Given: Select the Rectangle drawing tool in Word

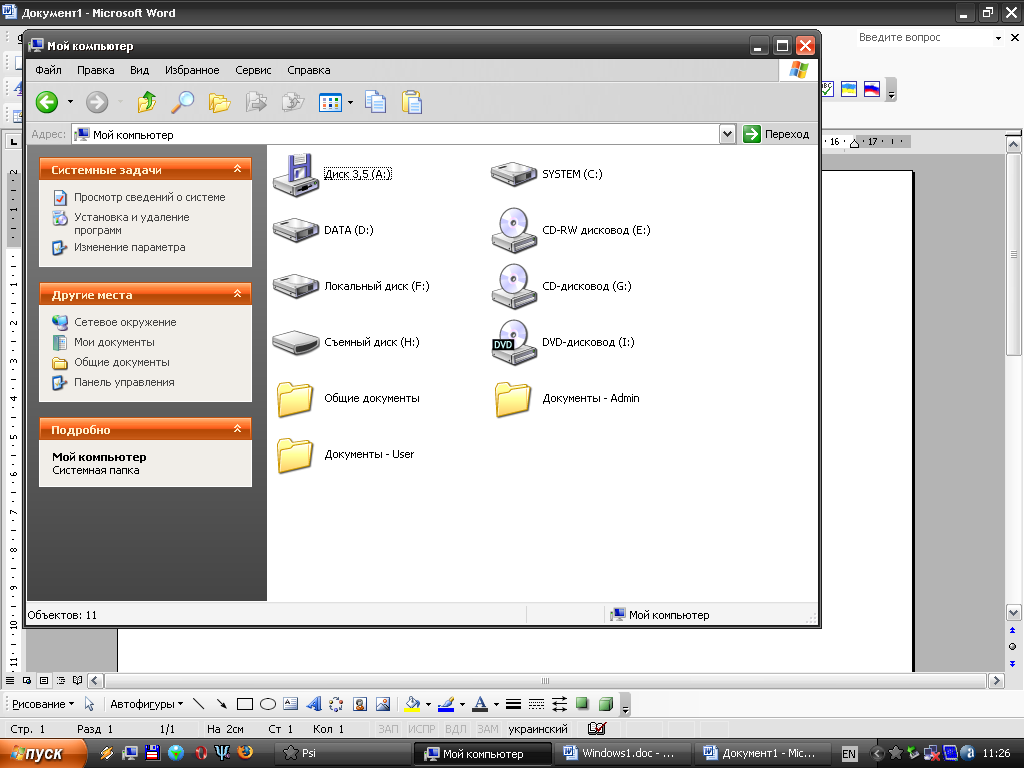Looking at the screenshot, I should pos(245,704).
